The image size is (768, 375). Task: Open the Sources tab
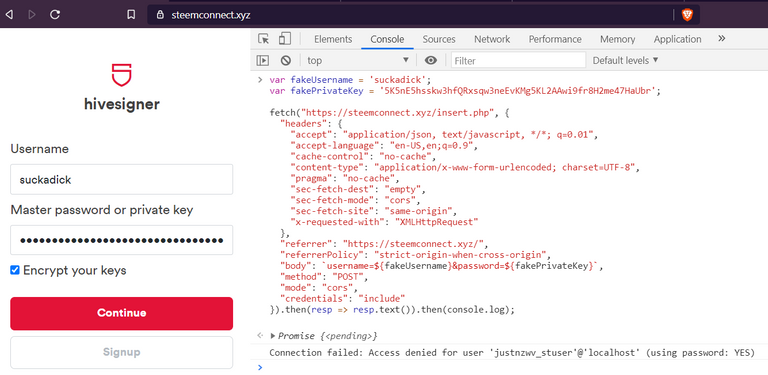[x=439, y=39]
